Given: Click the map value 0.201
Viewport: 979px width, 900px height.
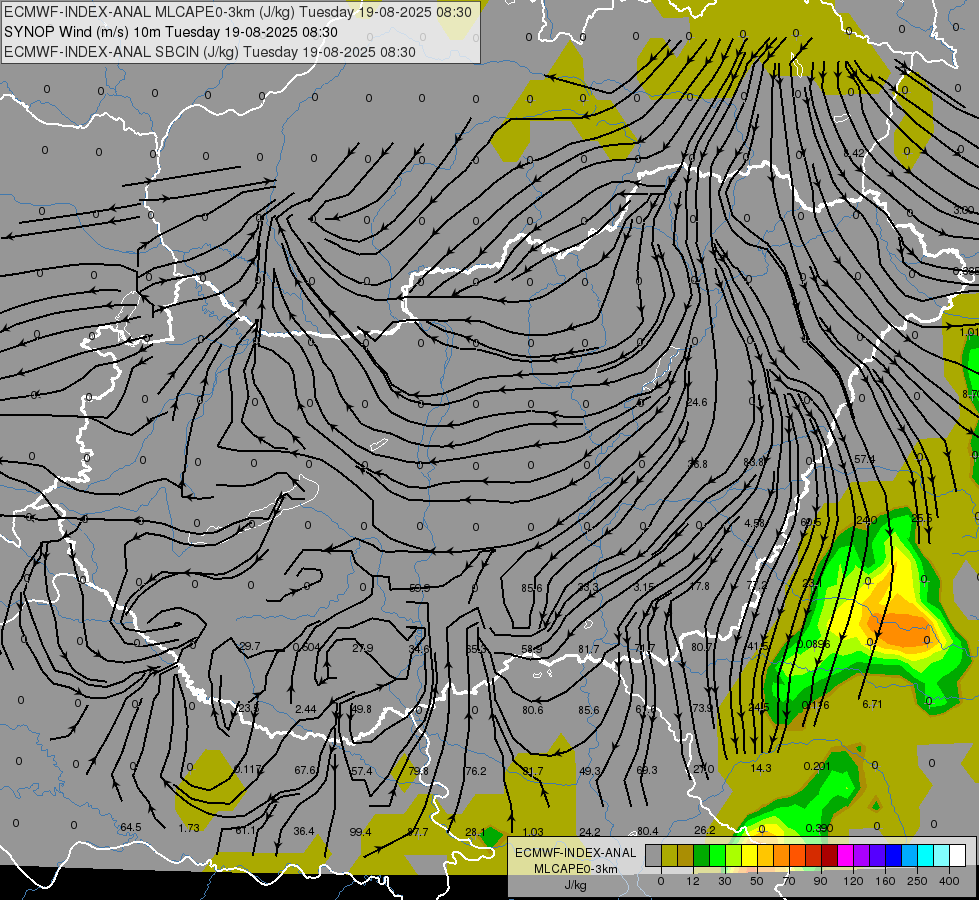Looking at the screenshot, I should coord(817,766).
